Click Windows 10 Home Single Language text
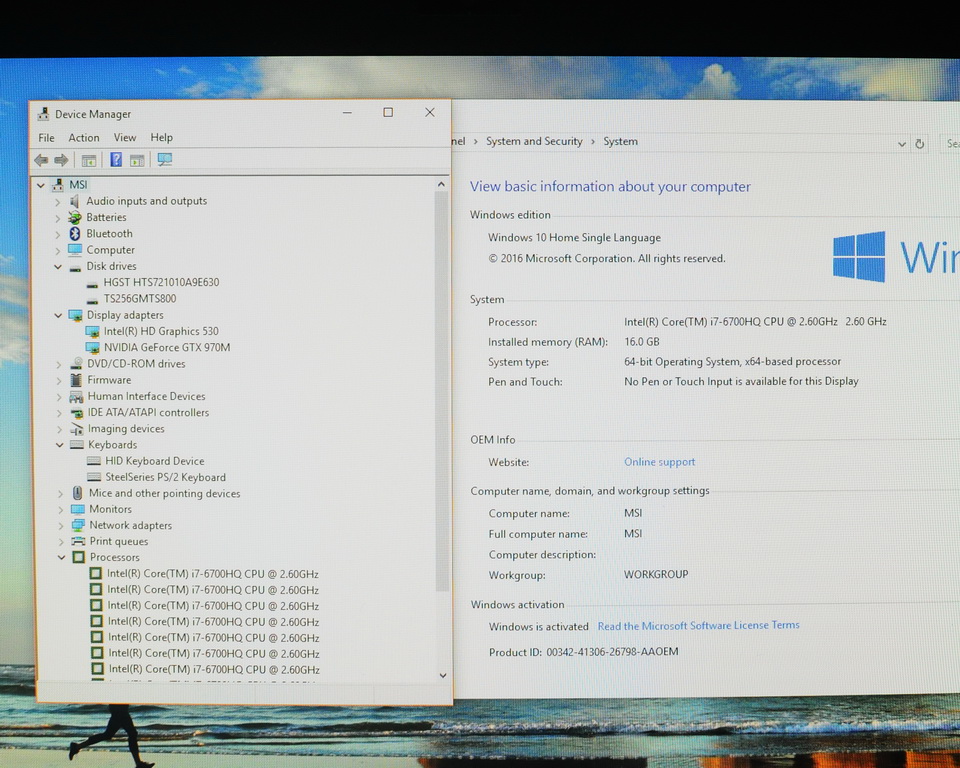The height and width of the screenshot is (768, 960). click(x=574, y=238)
